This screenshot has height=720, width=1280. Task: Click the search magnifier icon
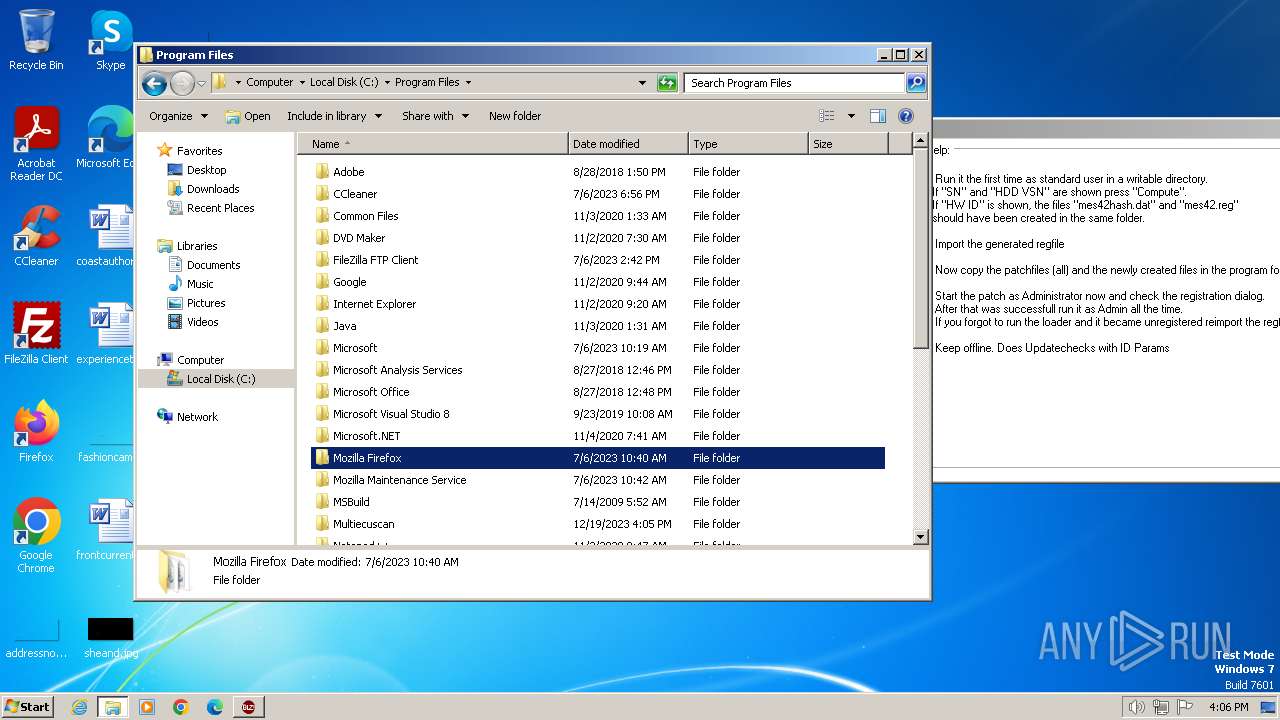915,83
